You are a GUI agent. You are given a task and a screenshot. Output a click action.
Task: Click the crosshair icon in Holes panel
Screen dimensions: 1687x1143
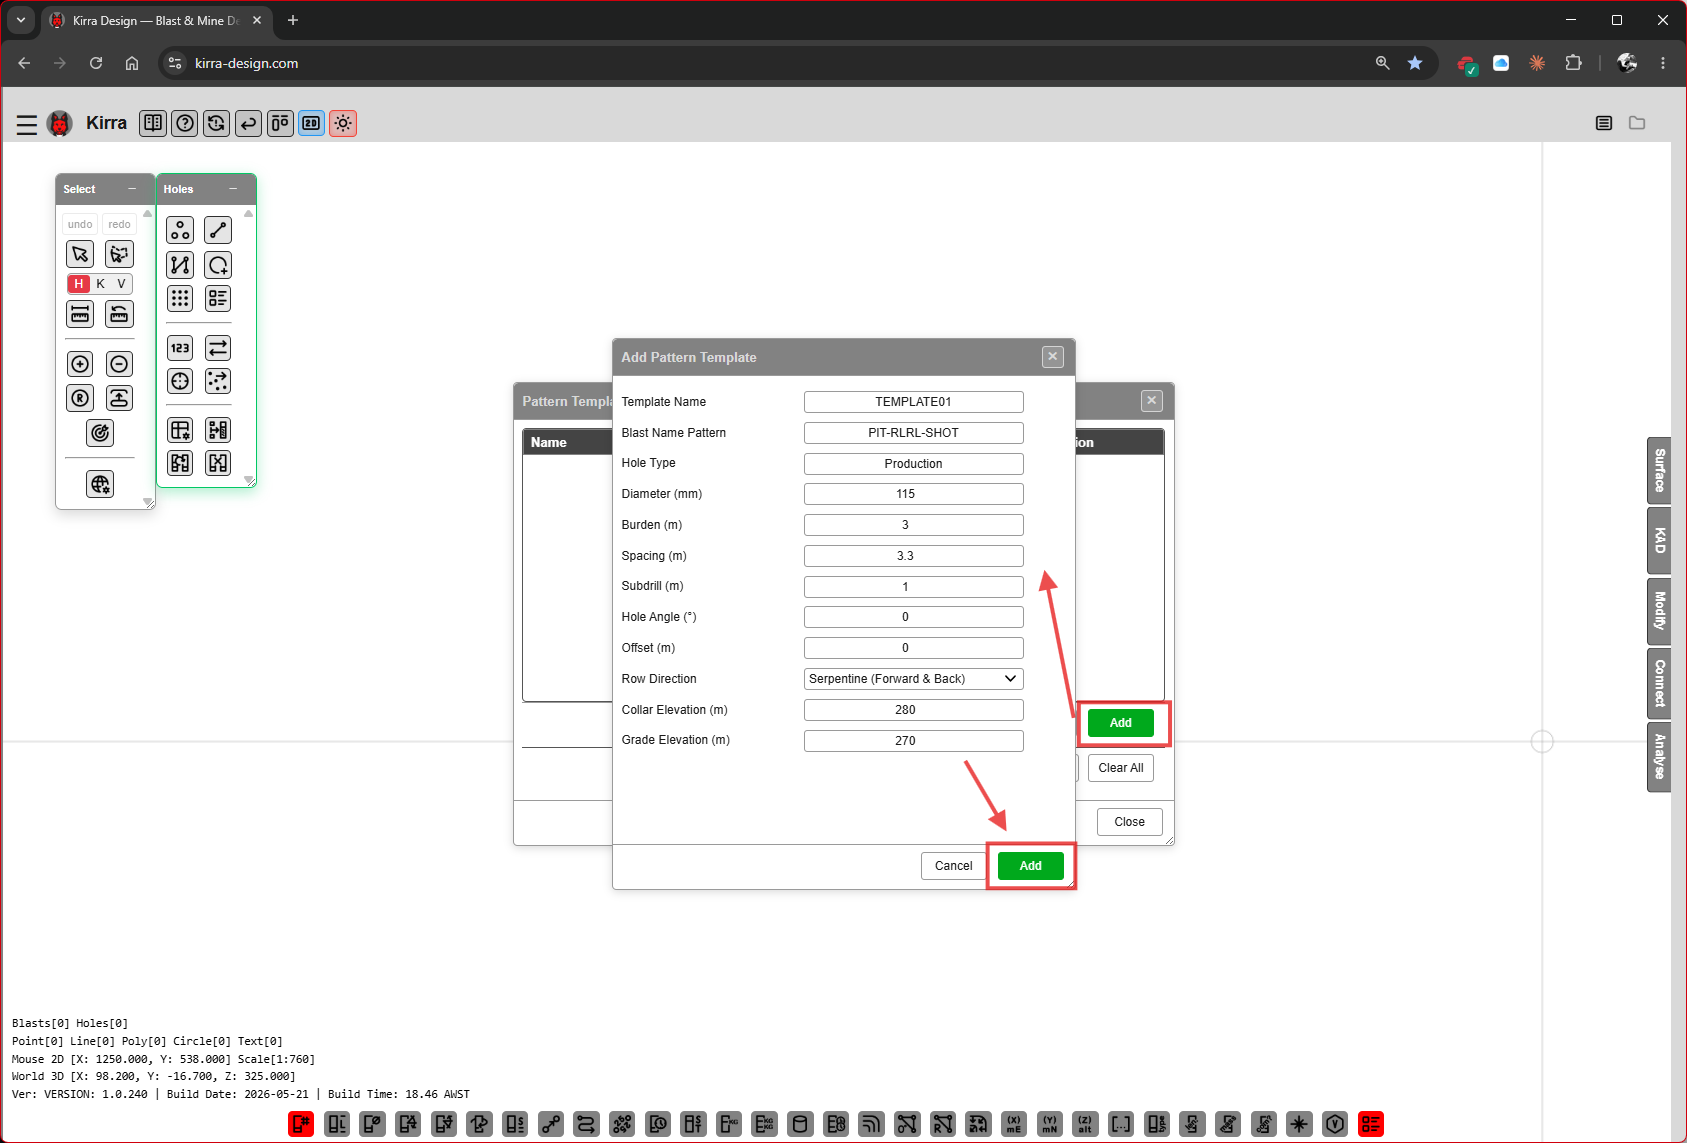tap(180, 381)
